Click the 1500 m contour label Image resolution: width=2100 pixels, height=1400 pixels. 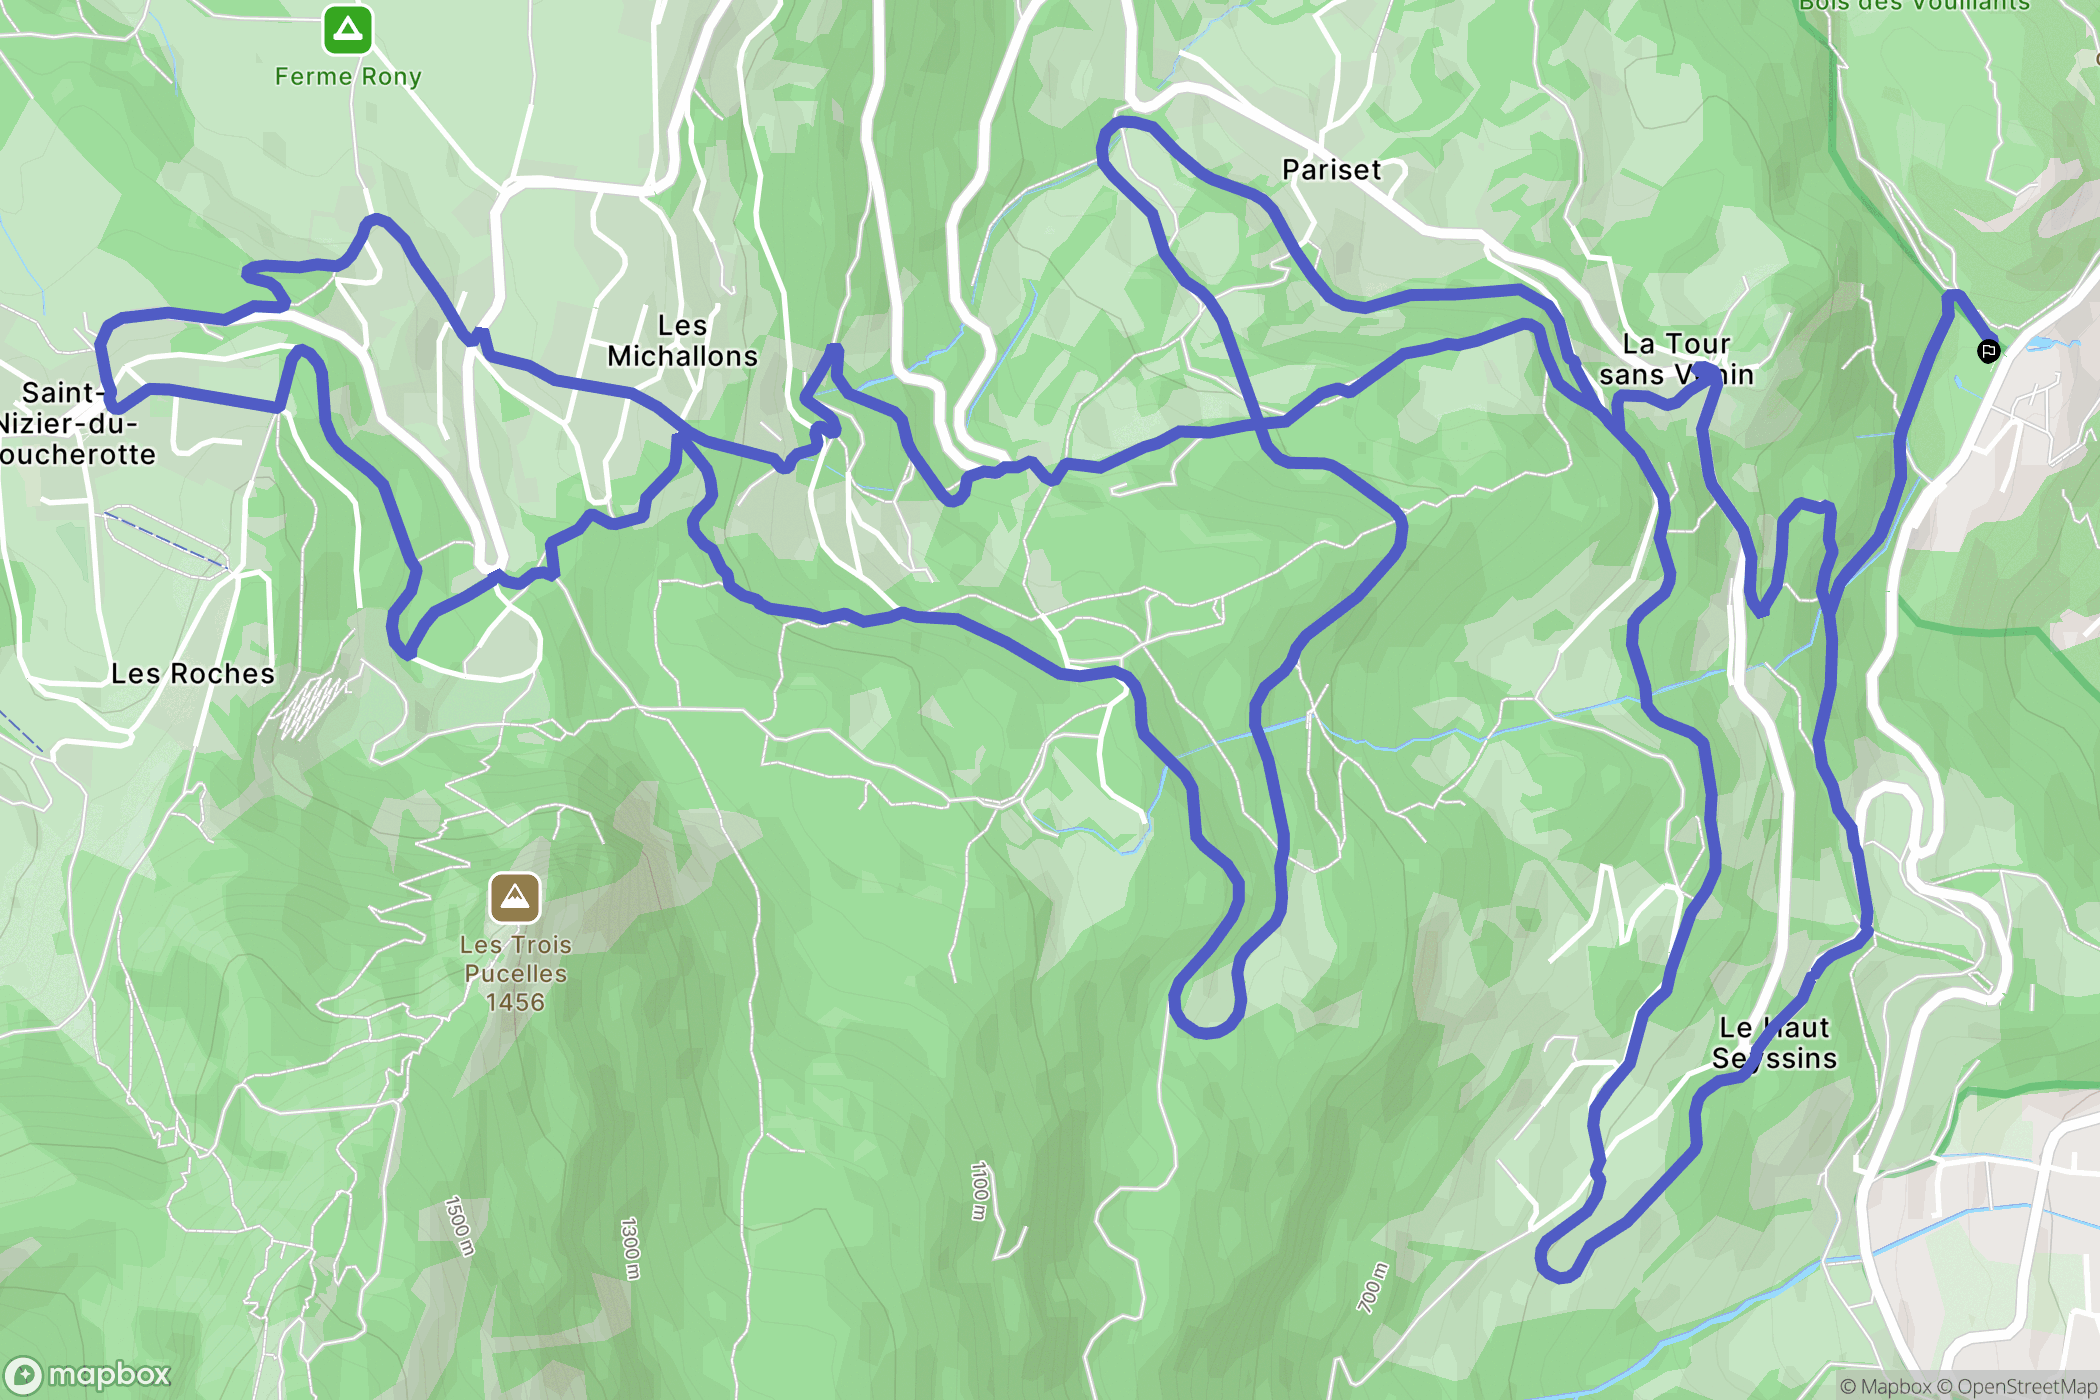click(x=458, y=1226)
